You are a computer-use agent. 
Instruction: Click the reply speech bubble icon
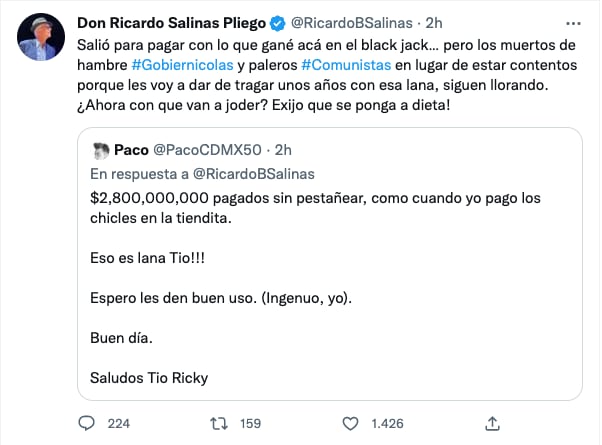click(86, 423)
